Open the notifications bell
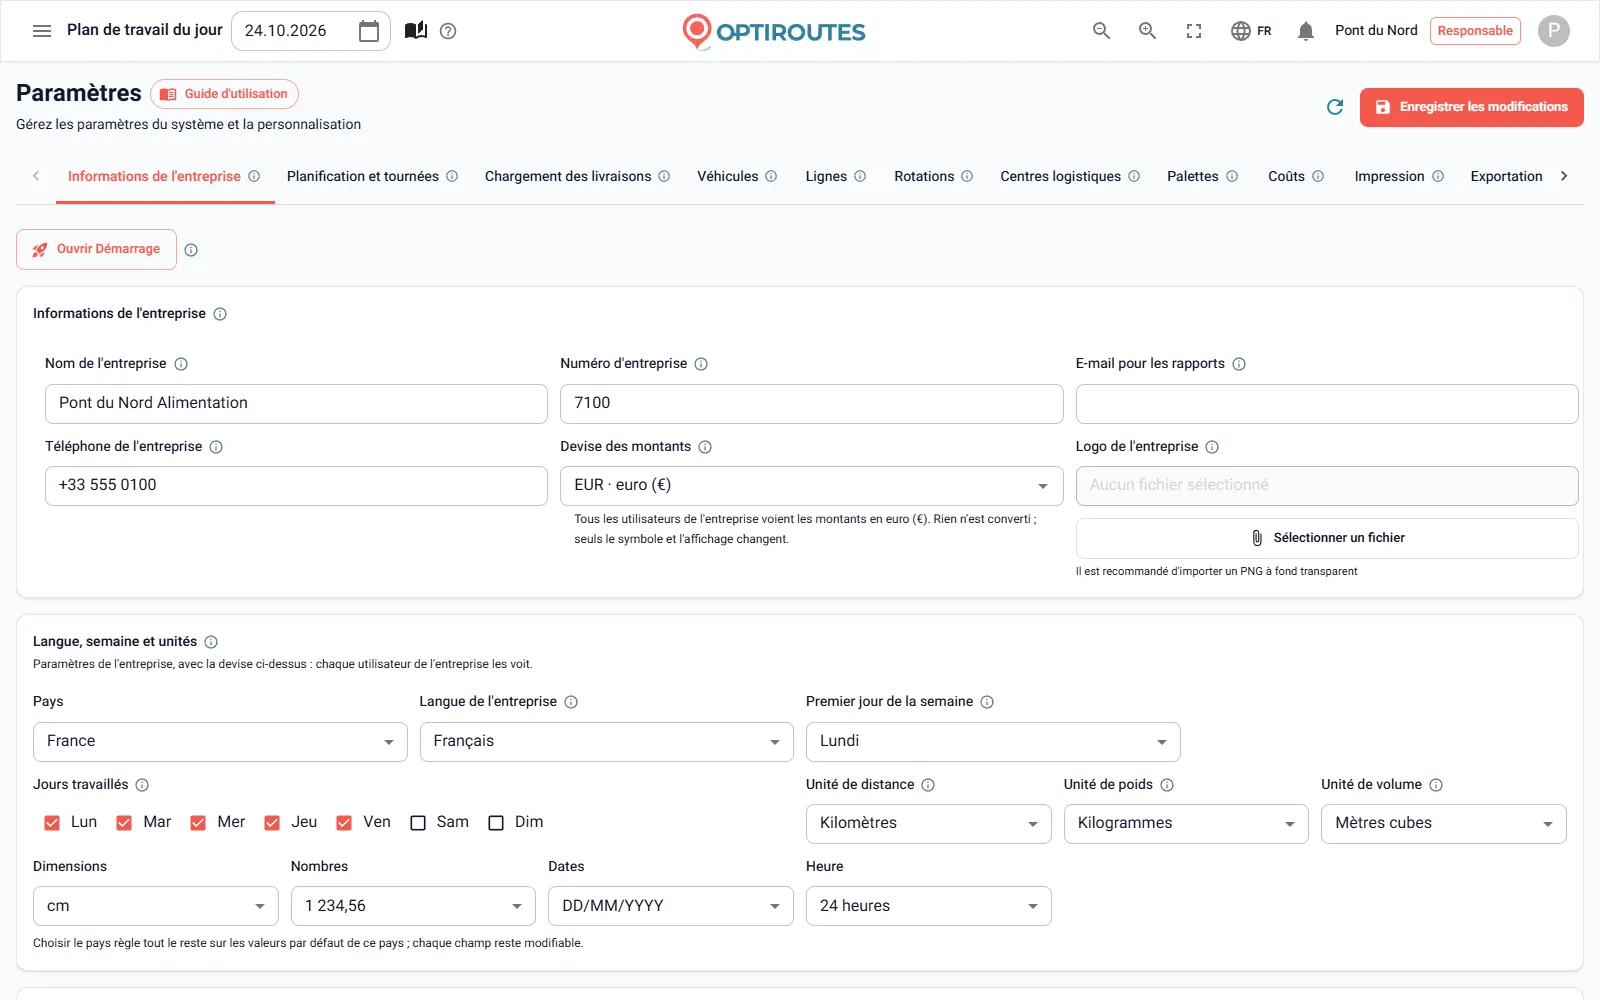1600x1000 pixels. (1305, 31)
